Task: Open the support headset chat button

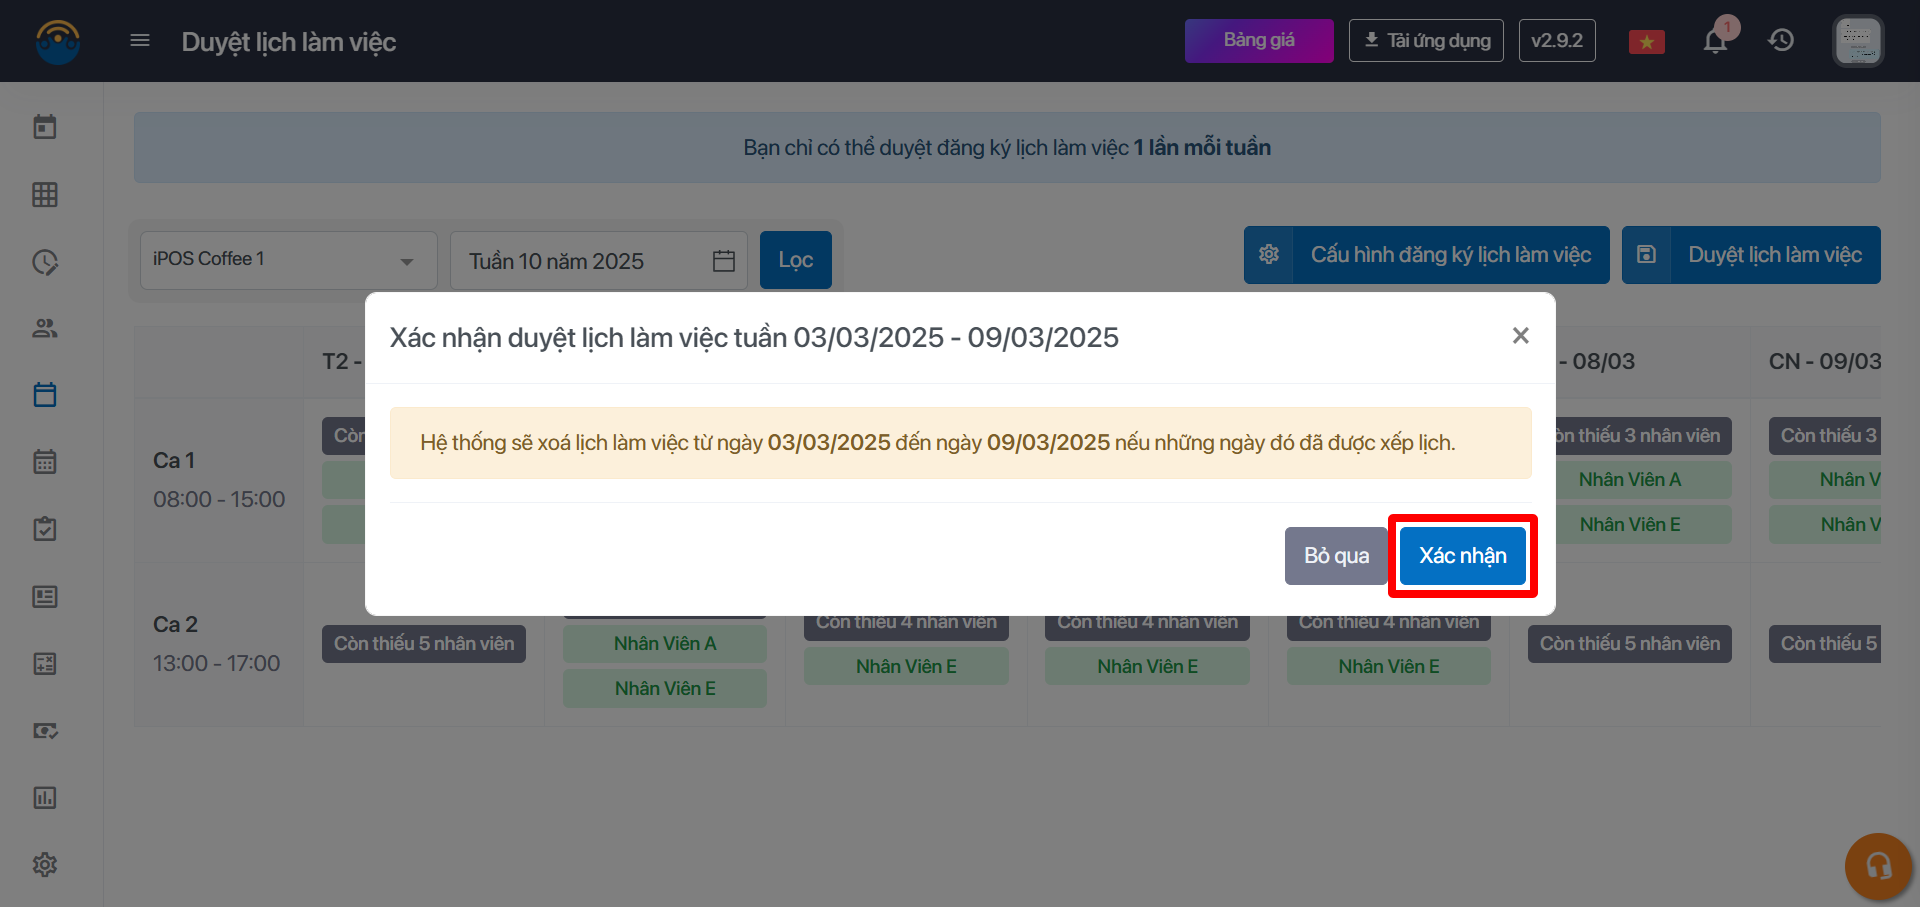Action: pyautogui.click(x=1878, y=866)
